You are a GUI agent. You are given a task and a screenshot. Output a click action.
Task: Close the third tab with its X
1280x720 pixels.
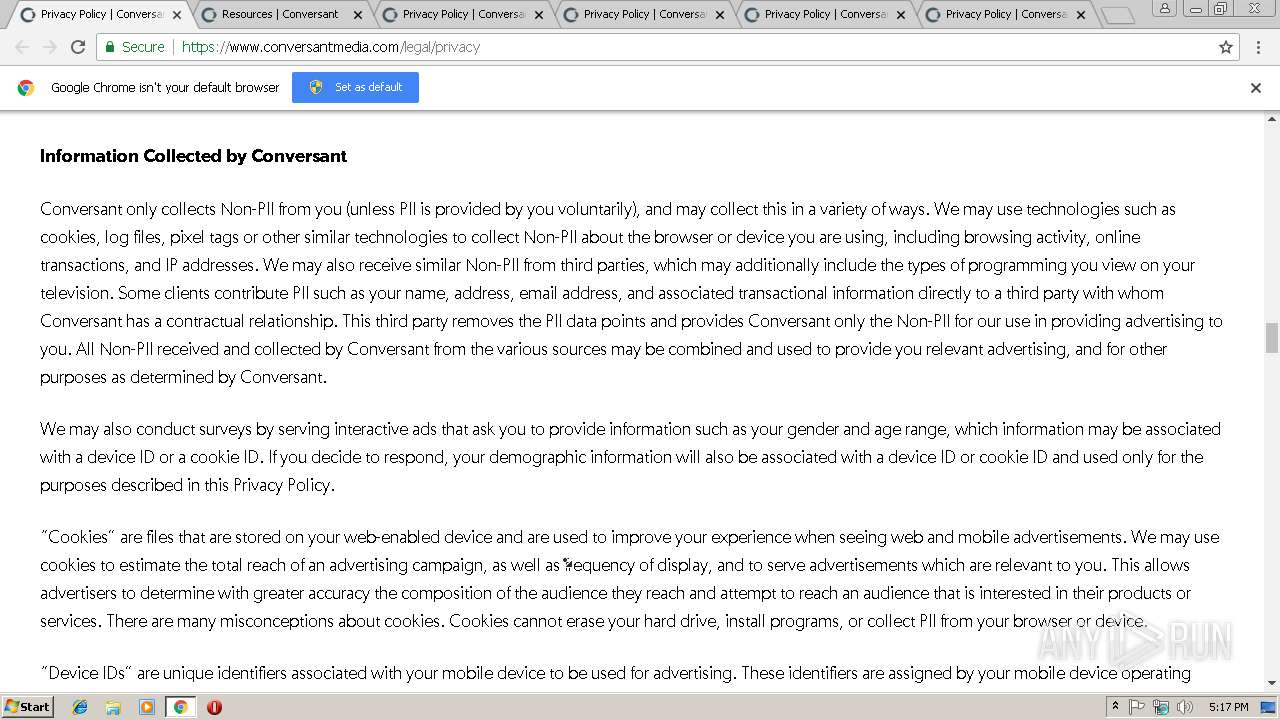(539, 15)
